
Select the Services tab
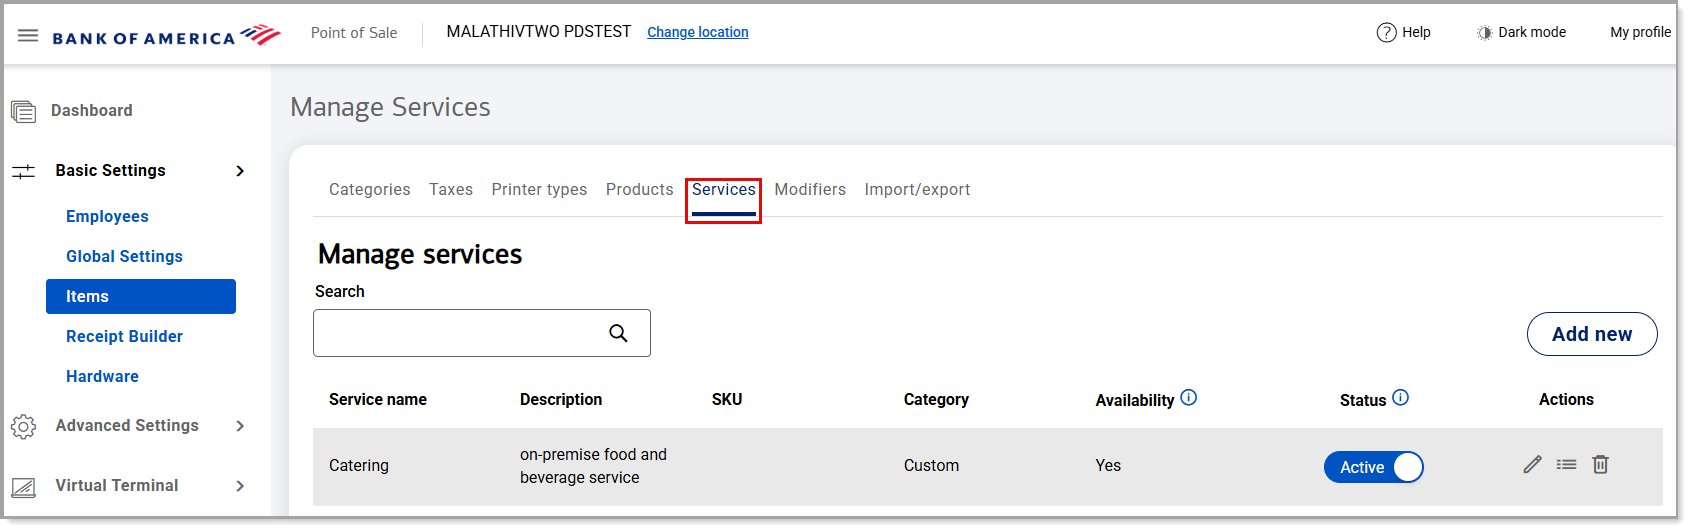724,189
